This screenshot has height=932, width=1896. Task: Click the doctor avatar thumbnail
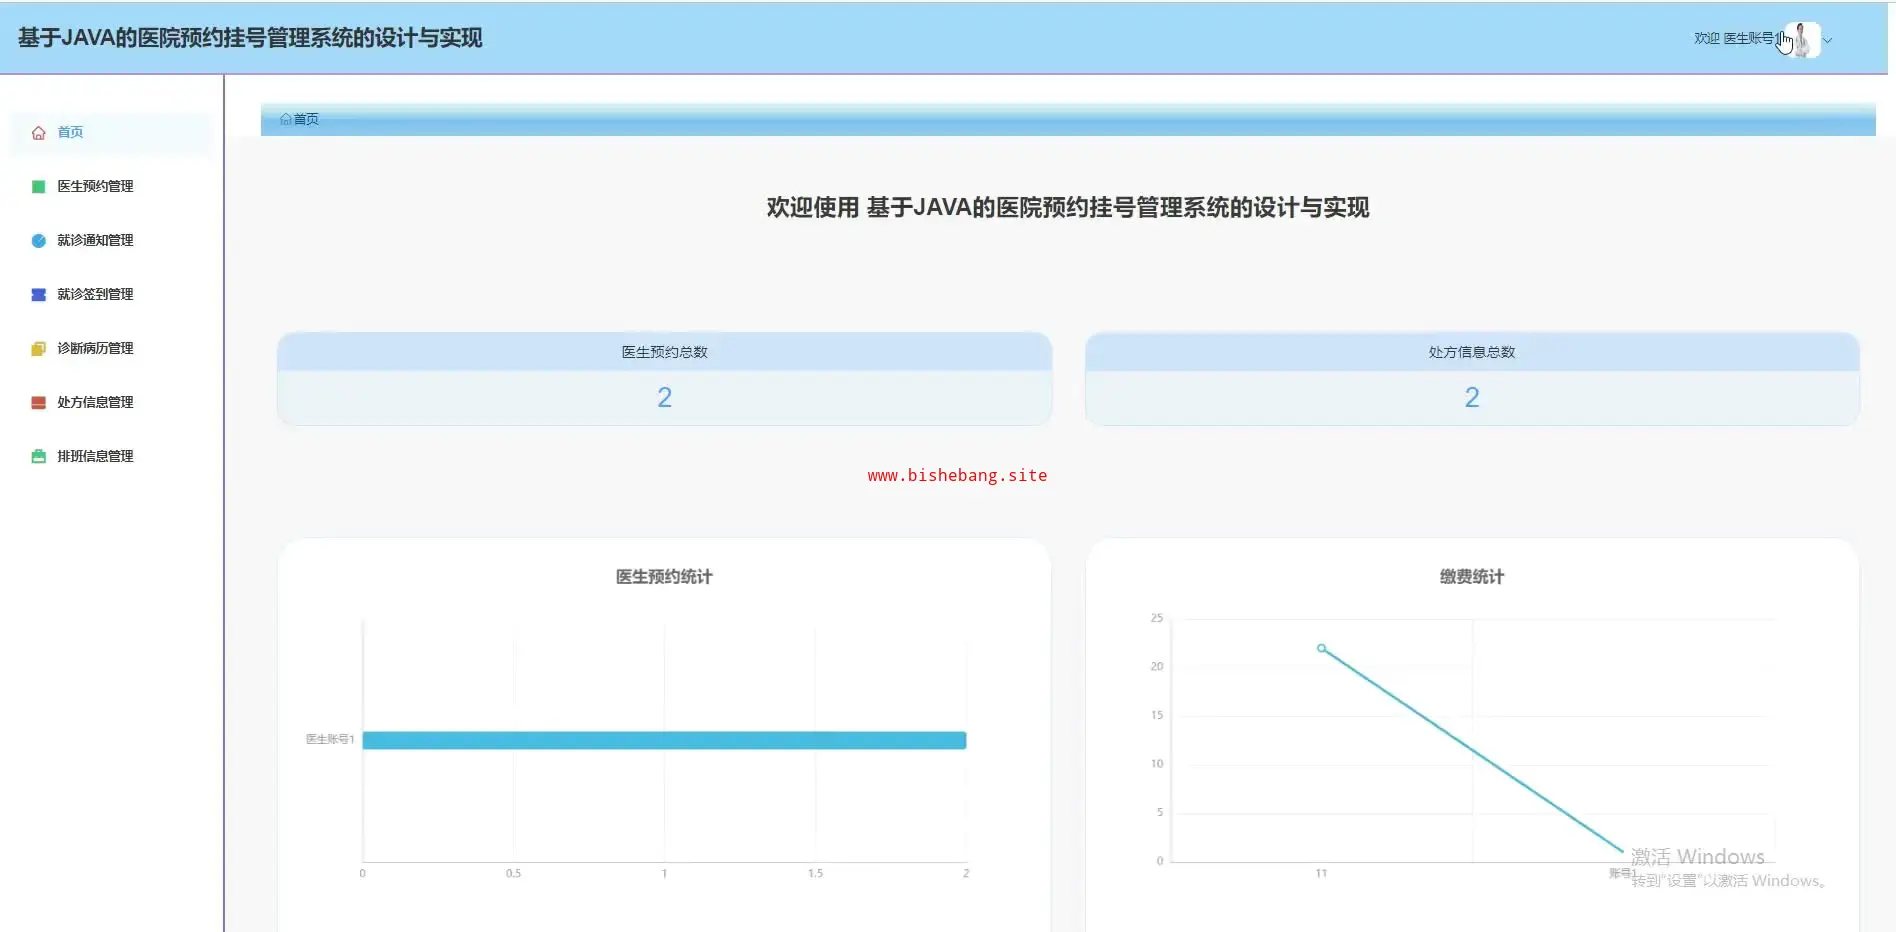tap(1802, 40)
